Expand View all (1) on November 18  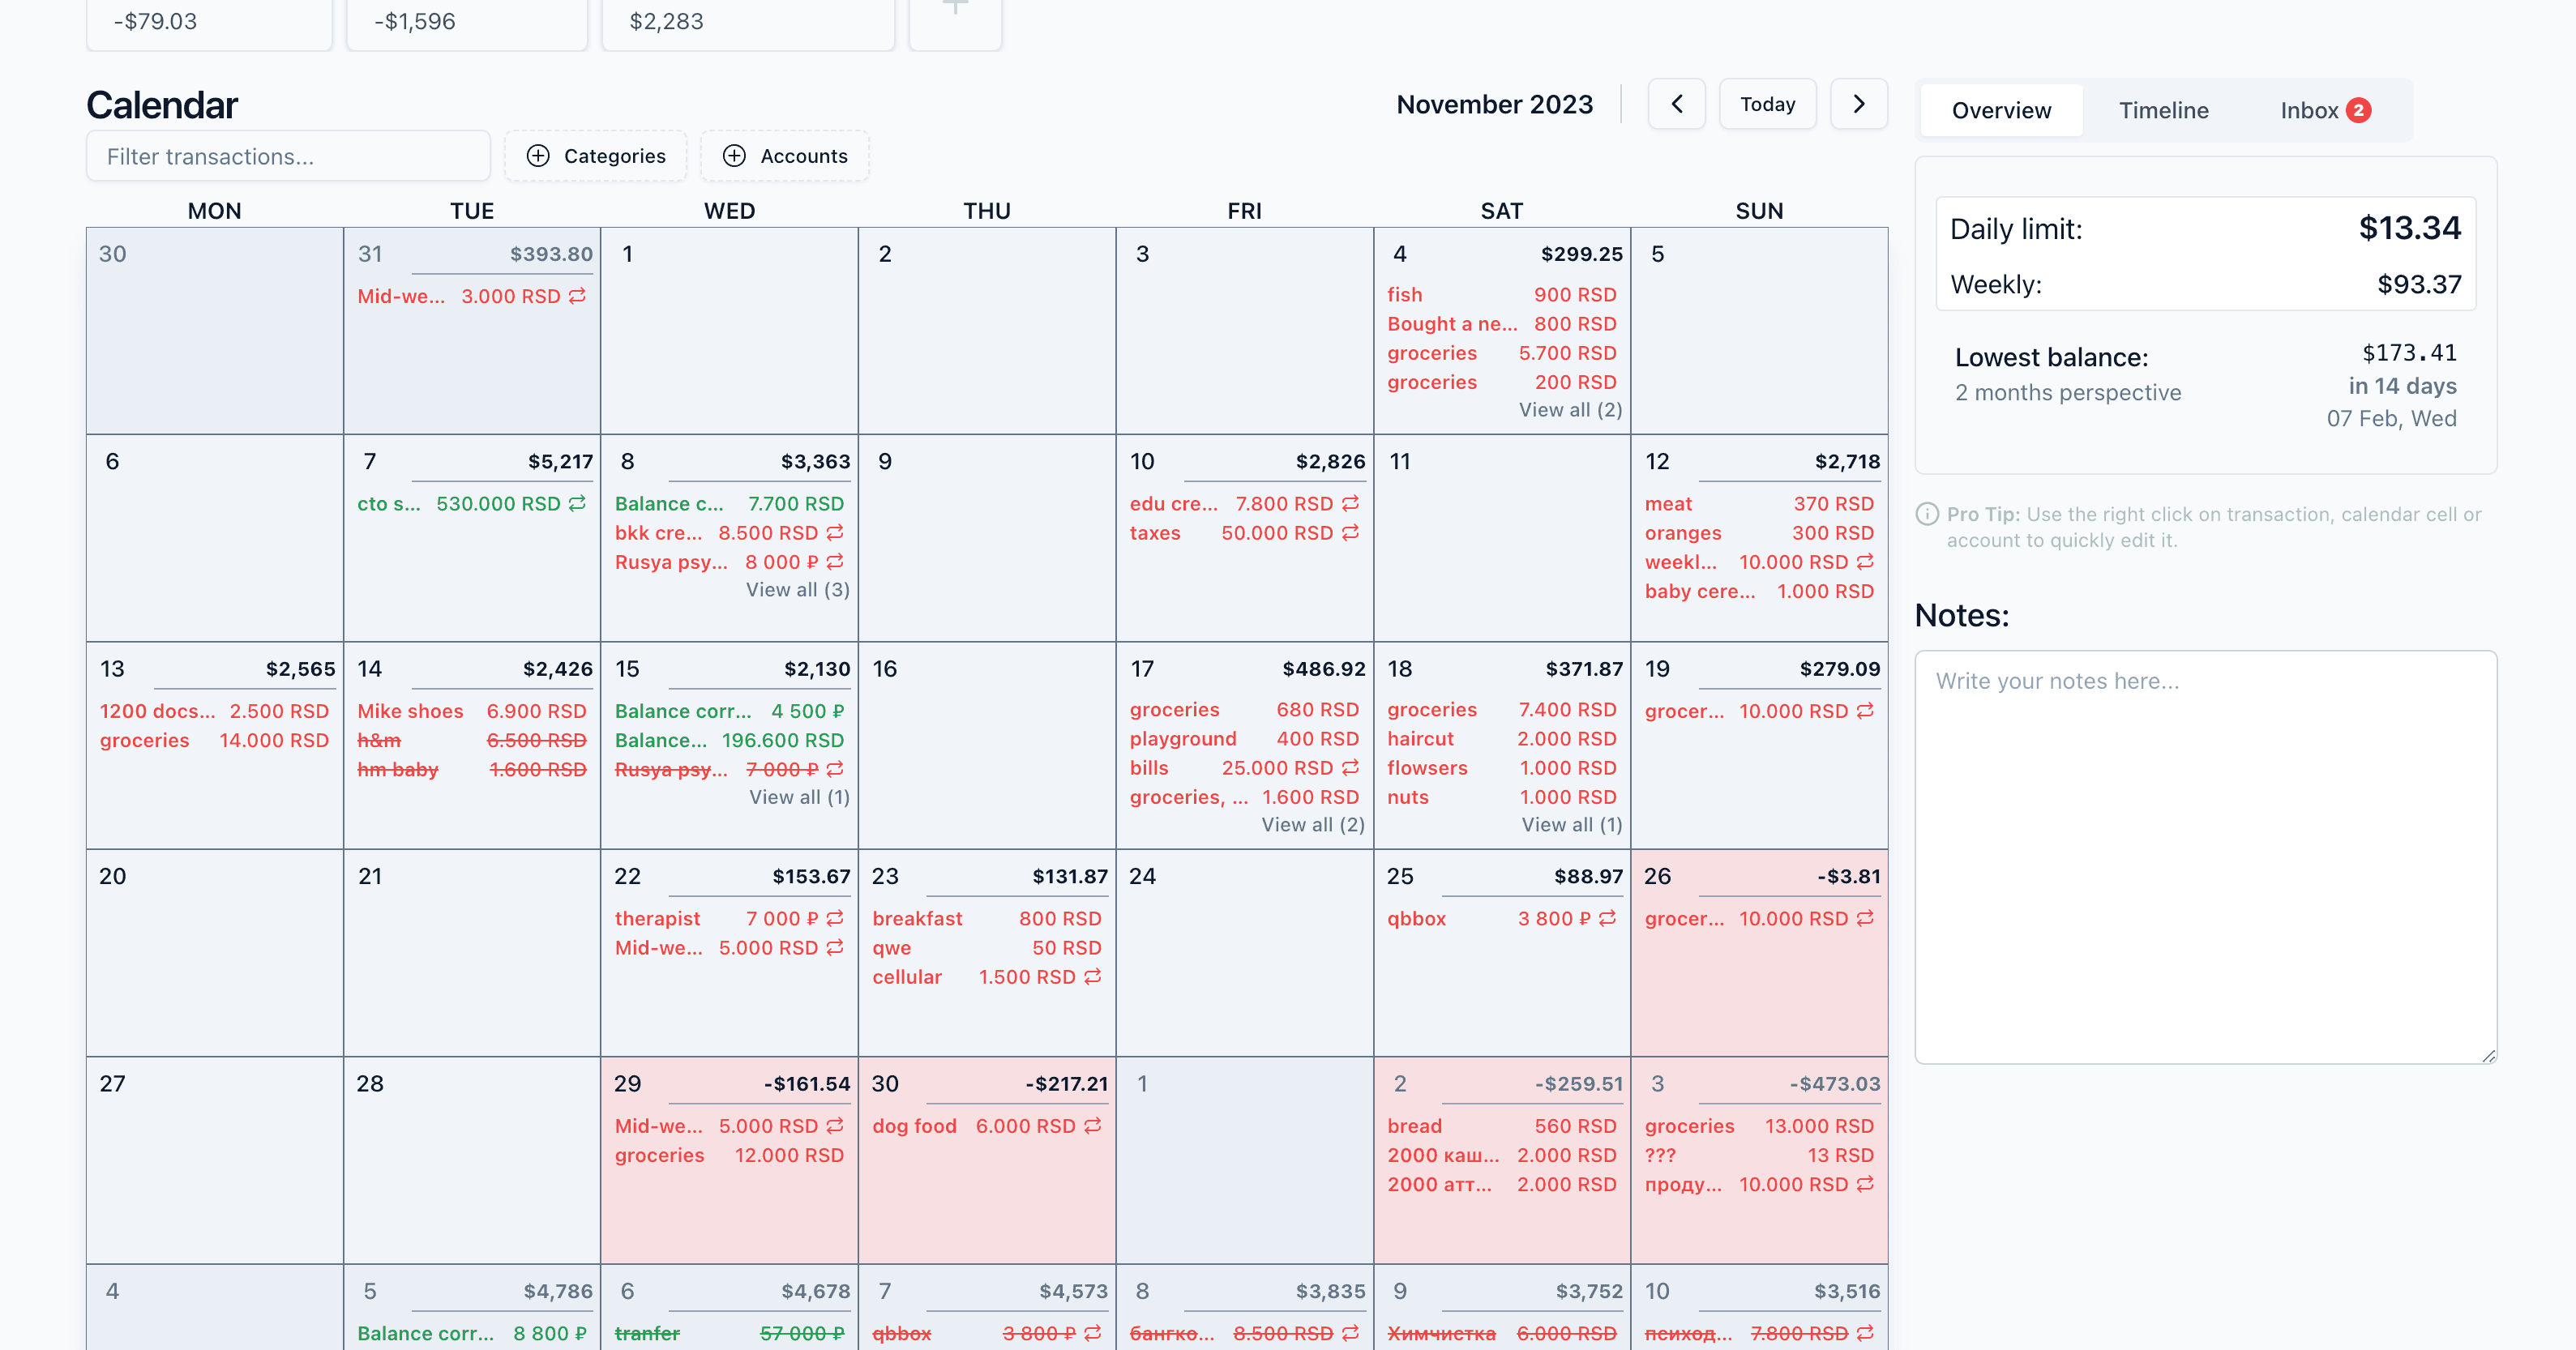click(x=1571, y=824)
